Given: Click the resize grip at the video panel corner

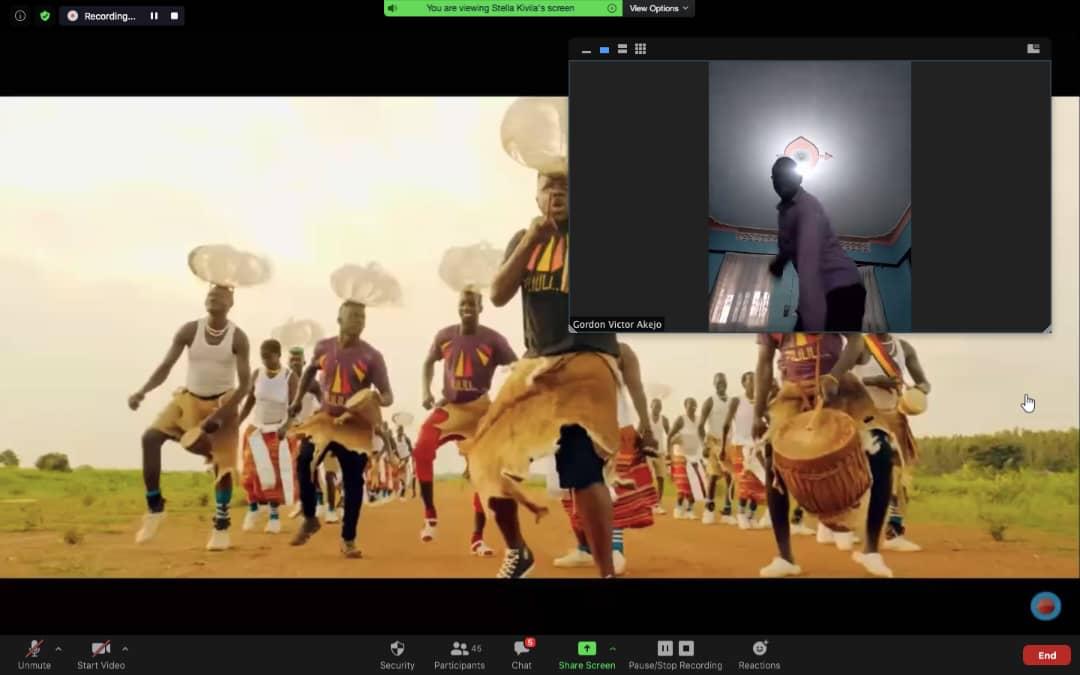Looking at the screenshot, I should [x=1047, y=329].
